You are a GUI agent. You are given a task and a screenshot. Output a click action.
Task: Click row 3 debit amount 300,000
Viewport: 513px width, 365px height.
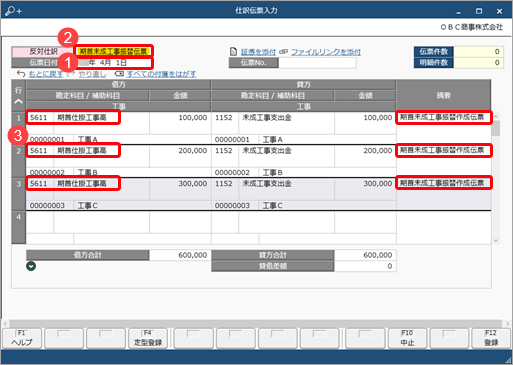coord(180,183)
